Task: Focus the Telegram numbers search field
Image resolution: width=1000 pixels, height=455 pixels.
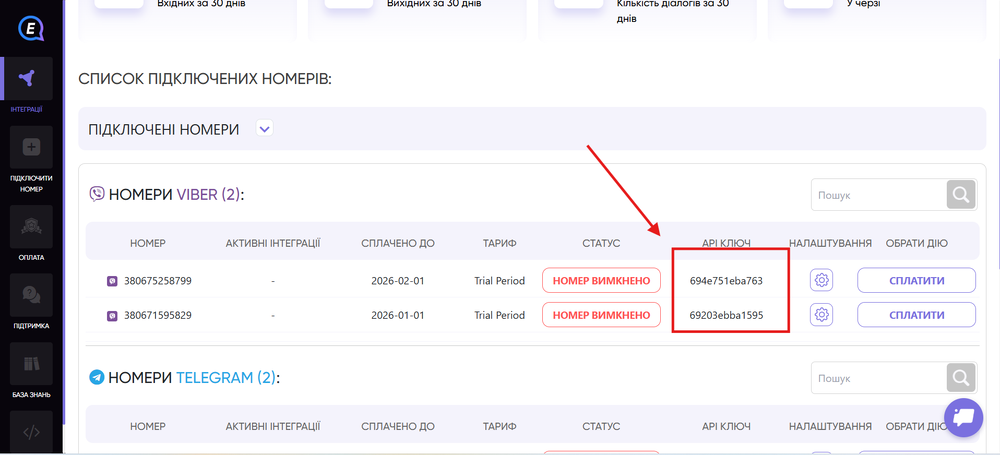Action: point(878,377)
